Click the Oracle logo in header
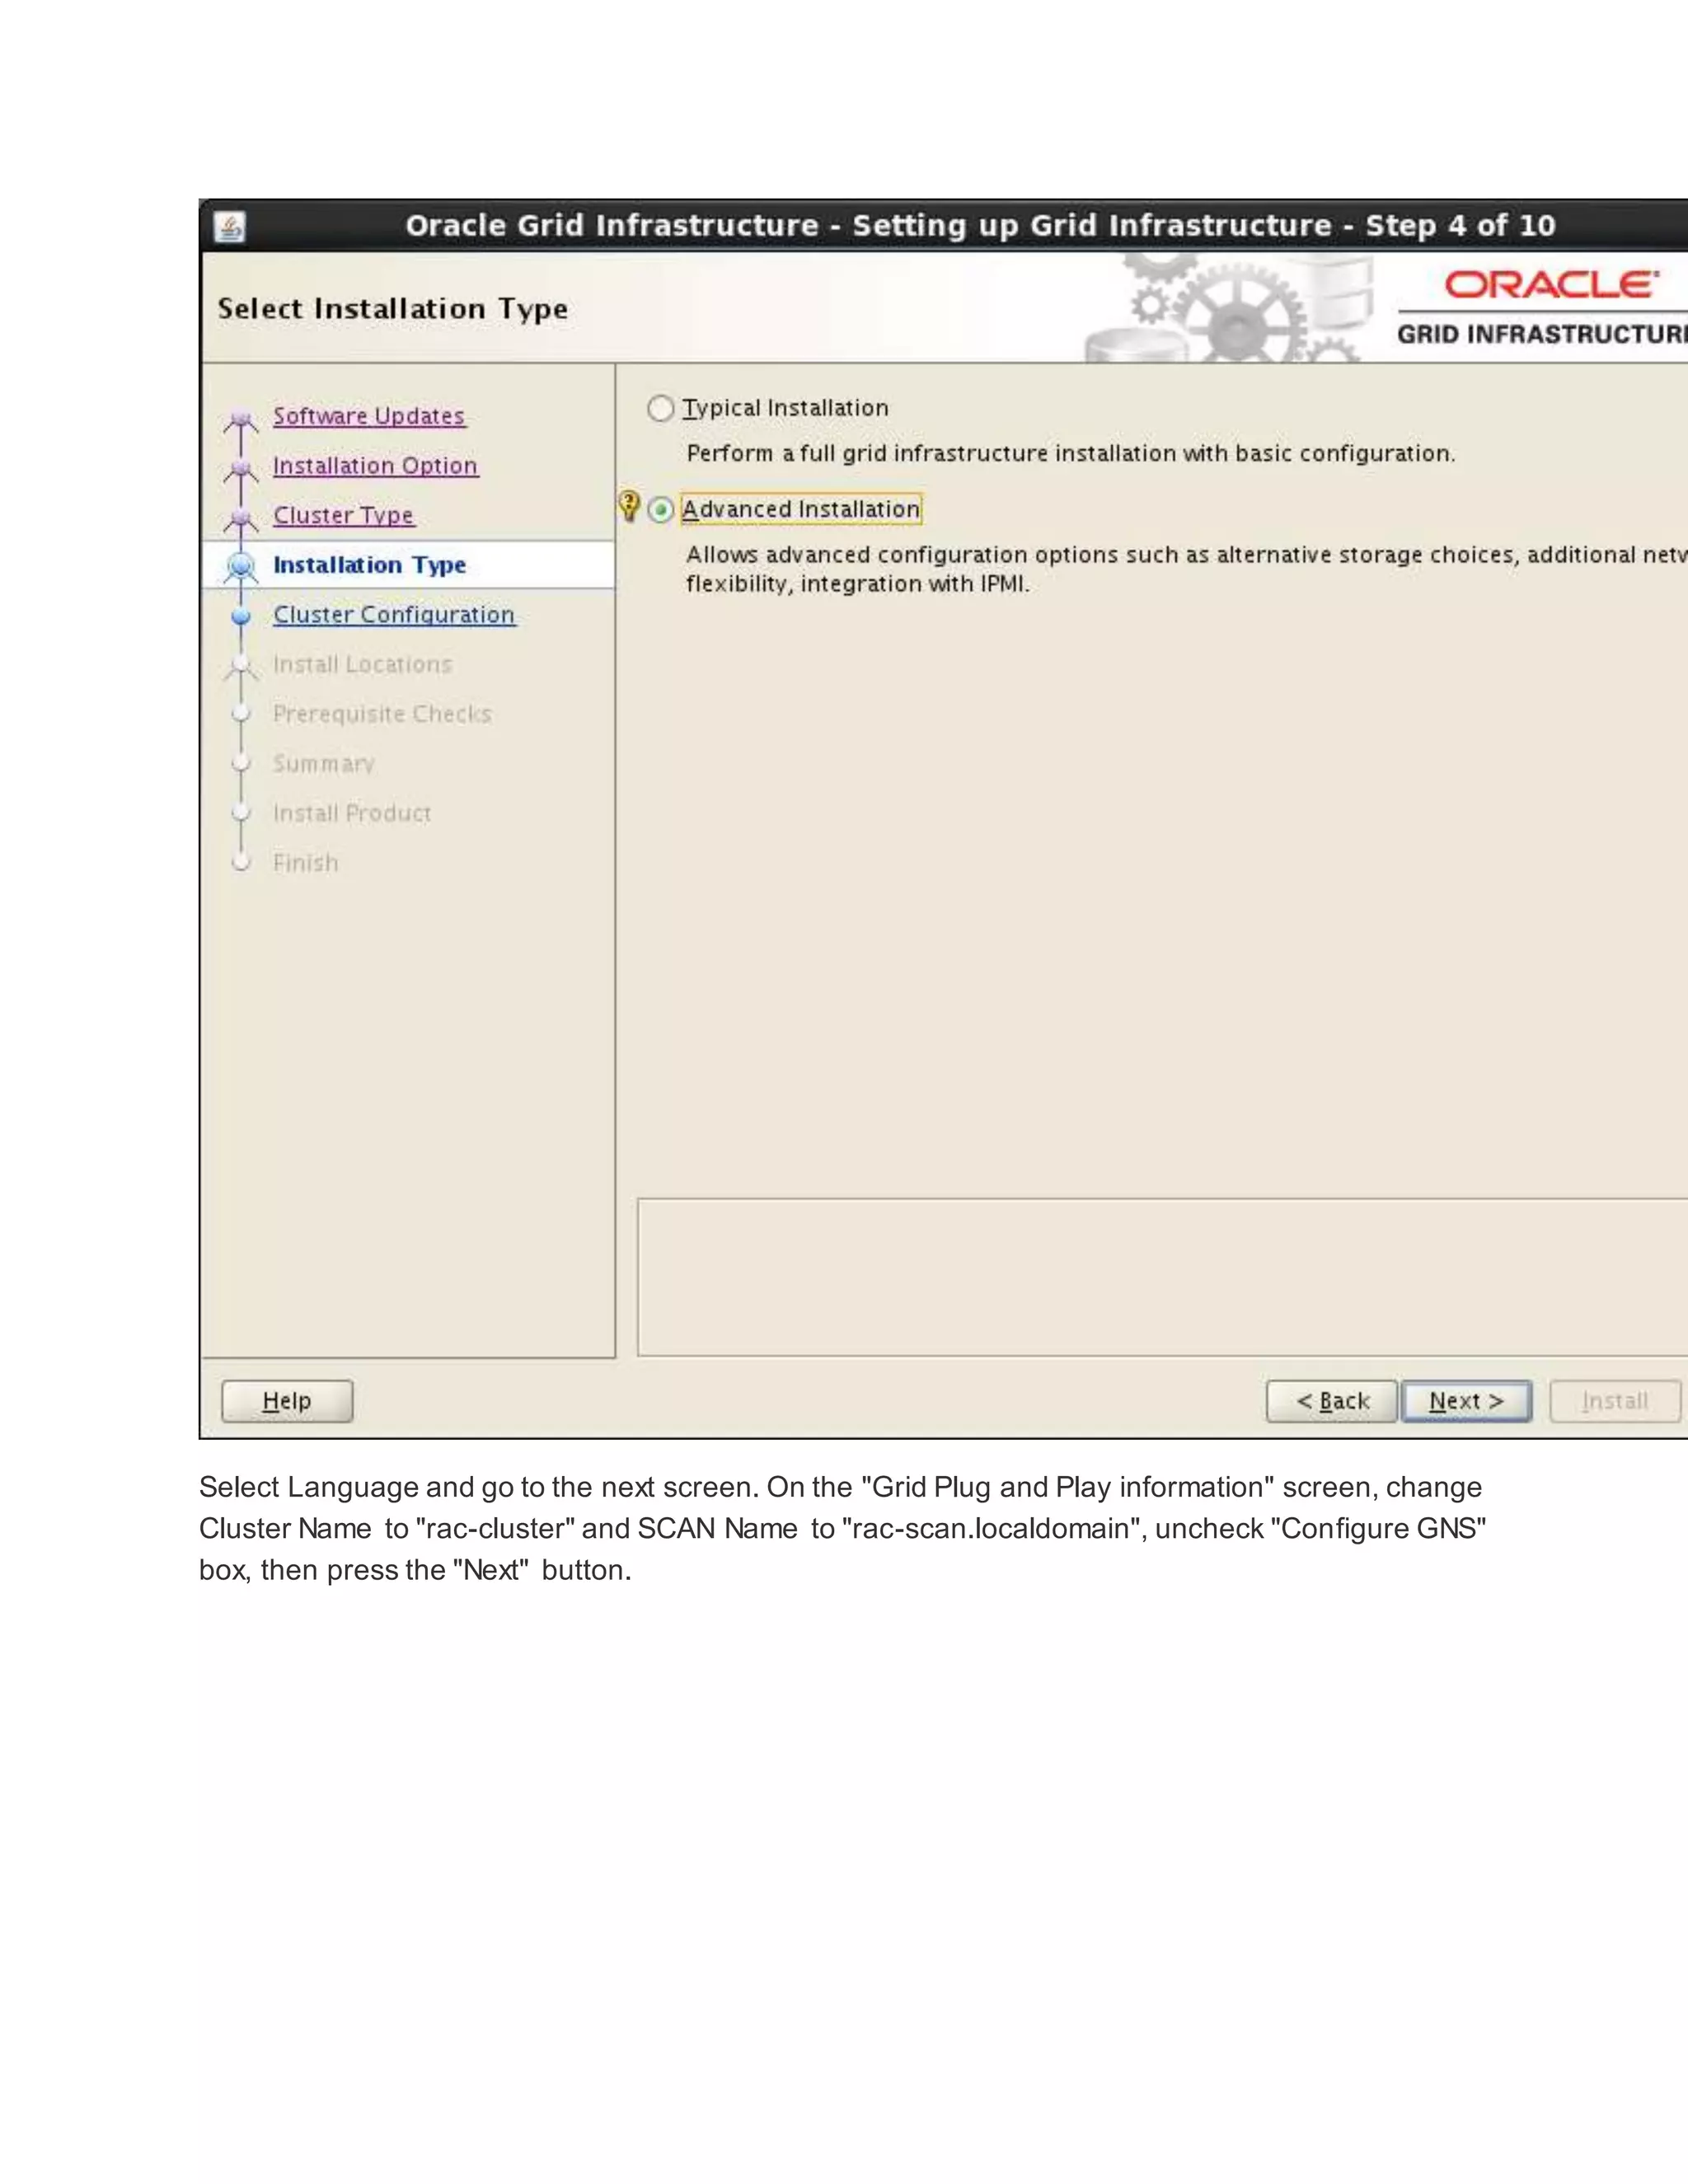The height and width of the screenshot is (2184, 1688). pos(1552,286)
